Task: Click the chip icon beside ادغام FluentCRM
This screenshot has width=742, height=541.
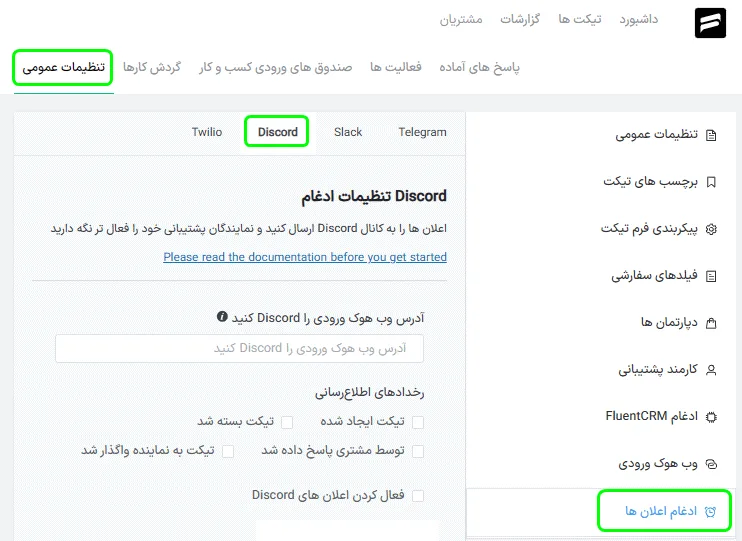Action: click(711, 417)
